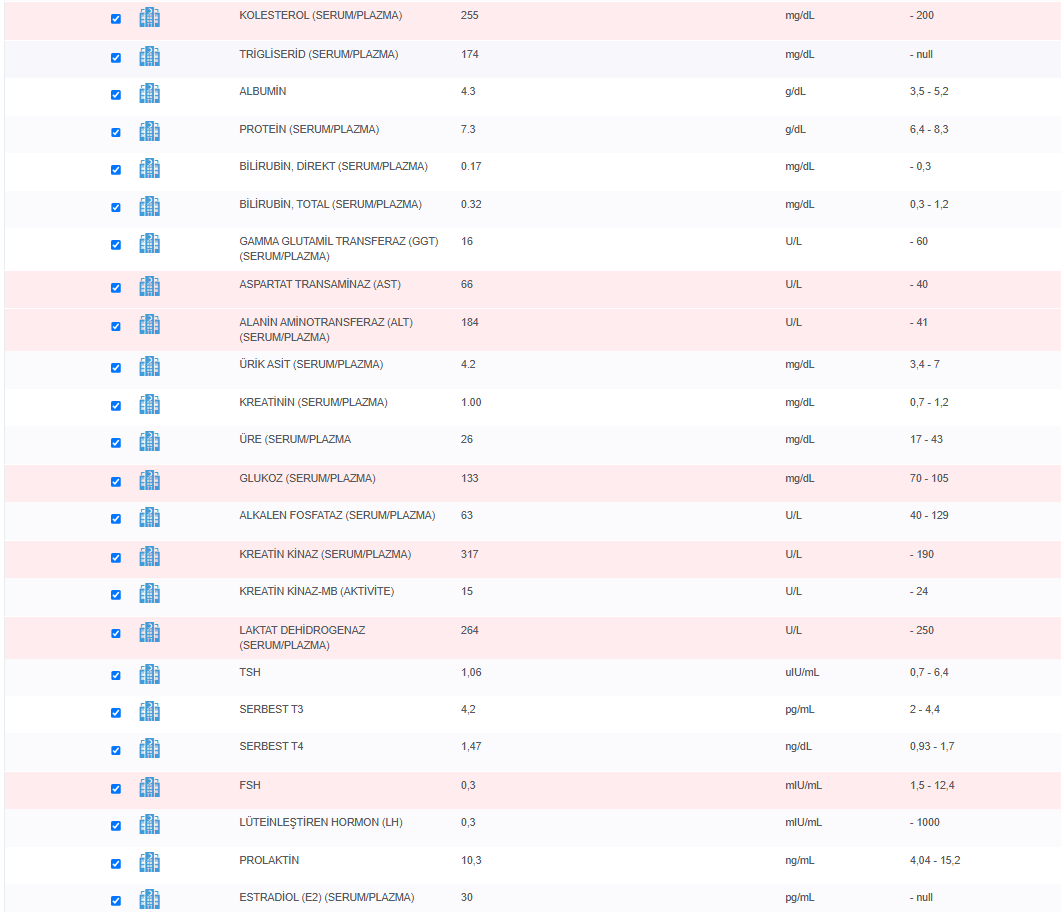Select the building icon for ÜRE (SERUM/PLAZMA
Screen dimensions: 1061x912
[150, 442]
